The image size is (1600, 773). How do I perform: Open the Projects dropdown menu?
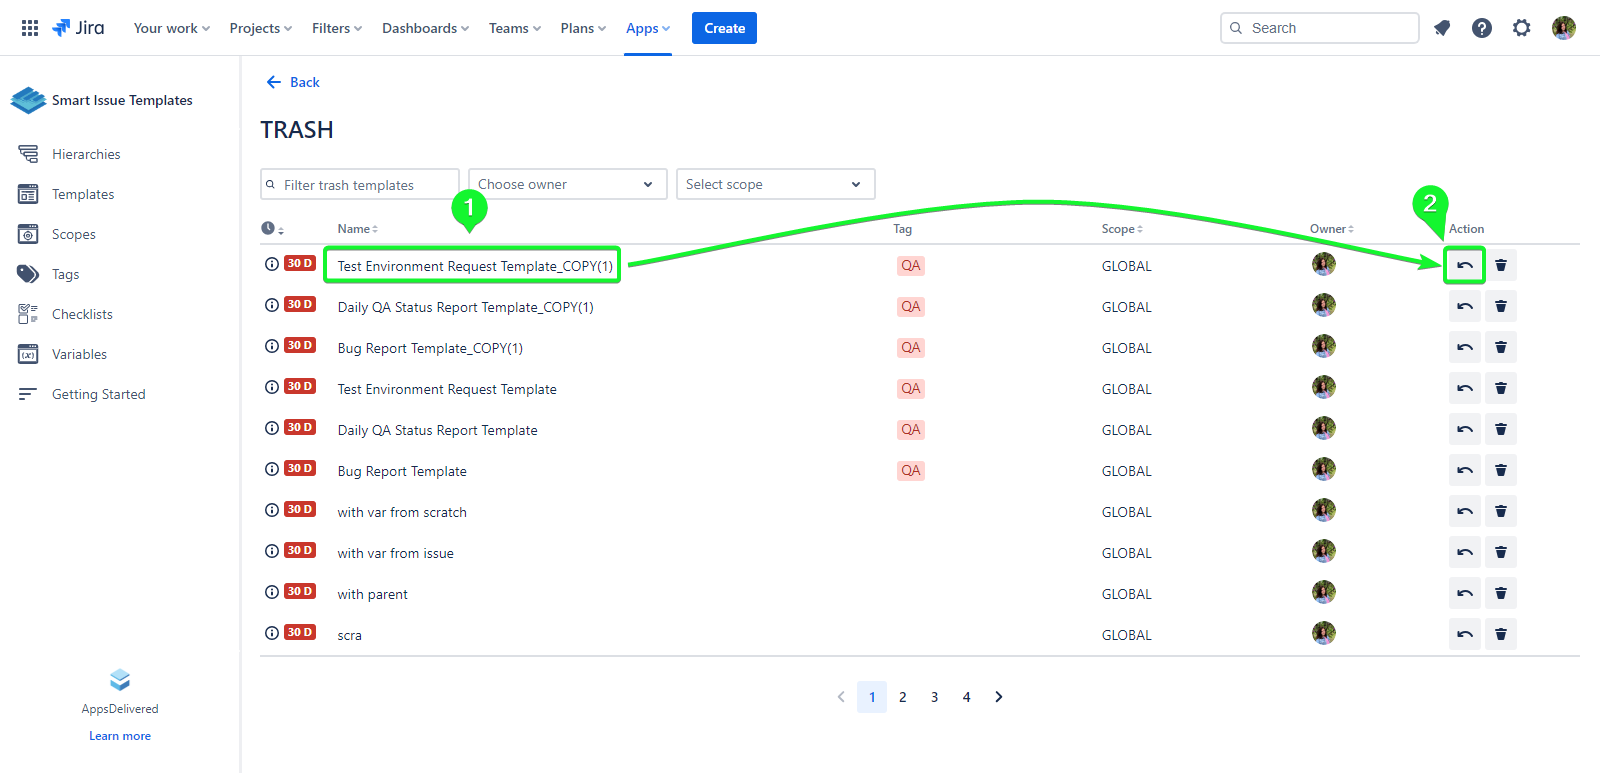click(x=260, y=28)
